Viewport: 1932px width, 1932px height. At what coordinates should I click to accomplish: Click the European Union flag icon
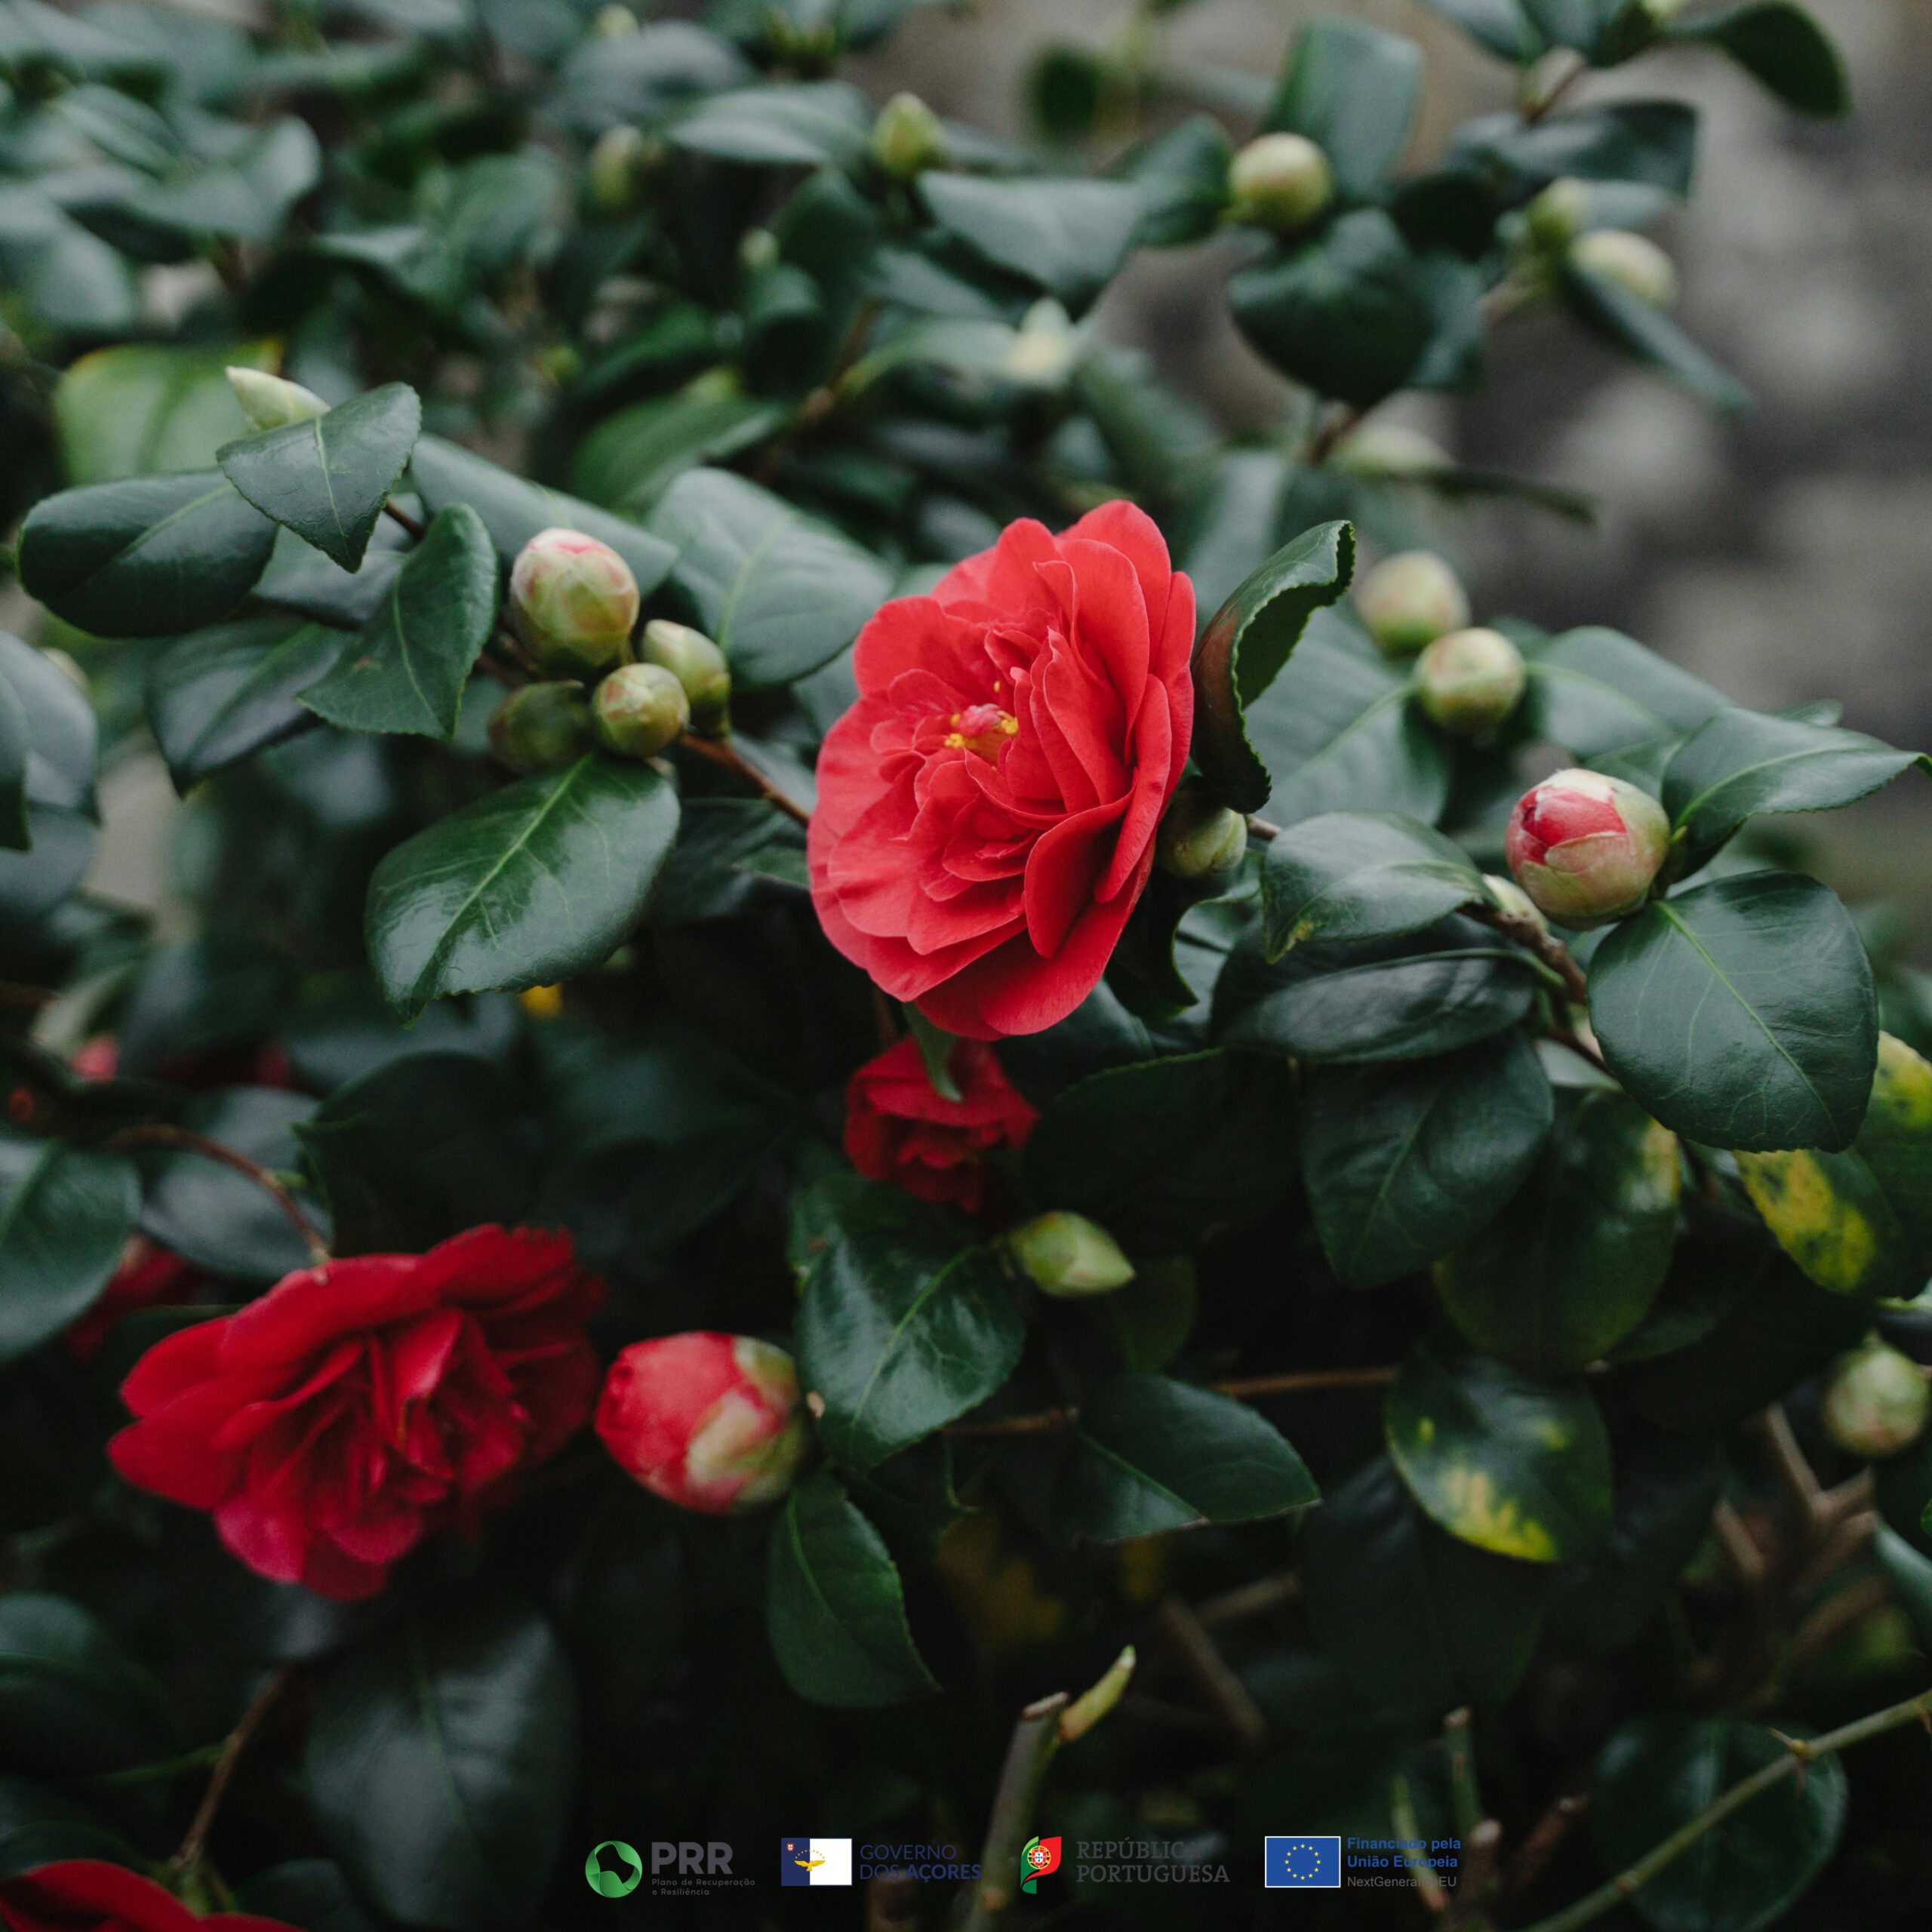pyautogui.click(x=1302, y=1861)
